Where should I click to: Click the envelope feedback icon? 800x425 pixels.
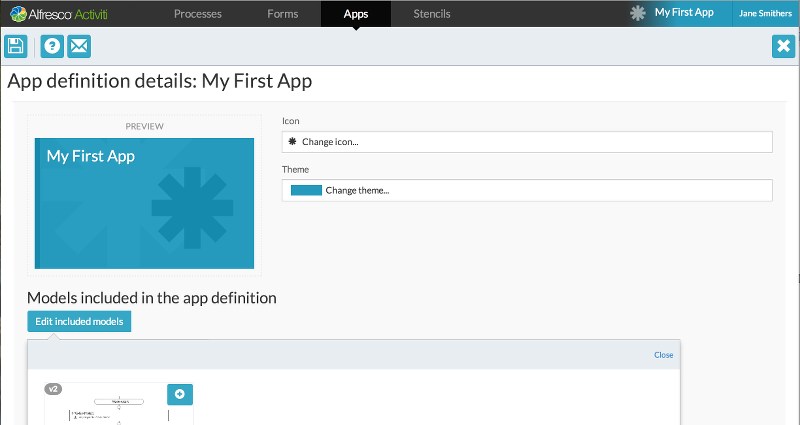79,47
